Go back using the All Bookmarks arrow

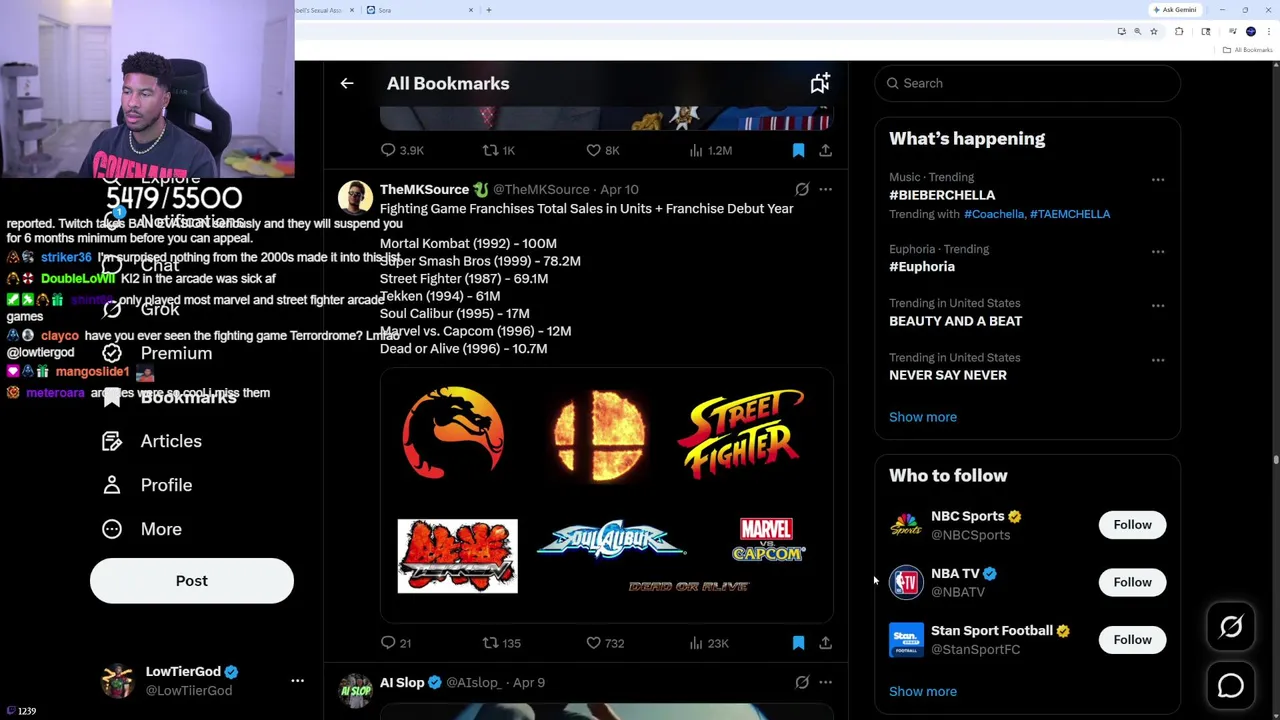coord(347,84)
